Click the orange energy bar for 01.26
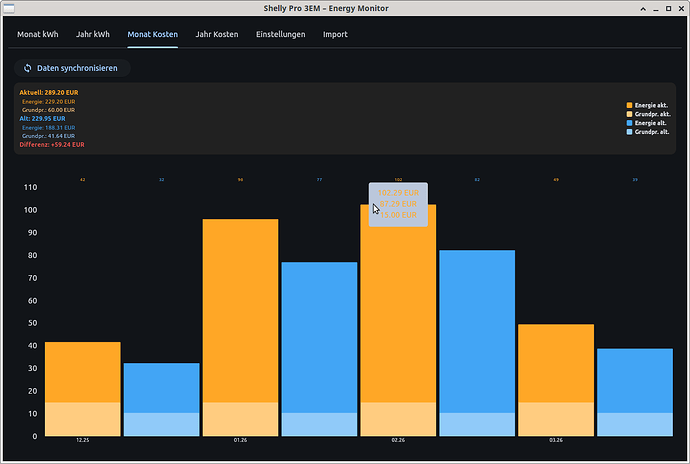This screenshot has width=690, height=464. click(240, 310)
